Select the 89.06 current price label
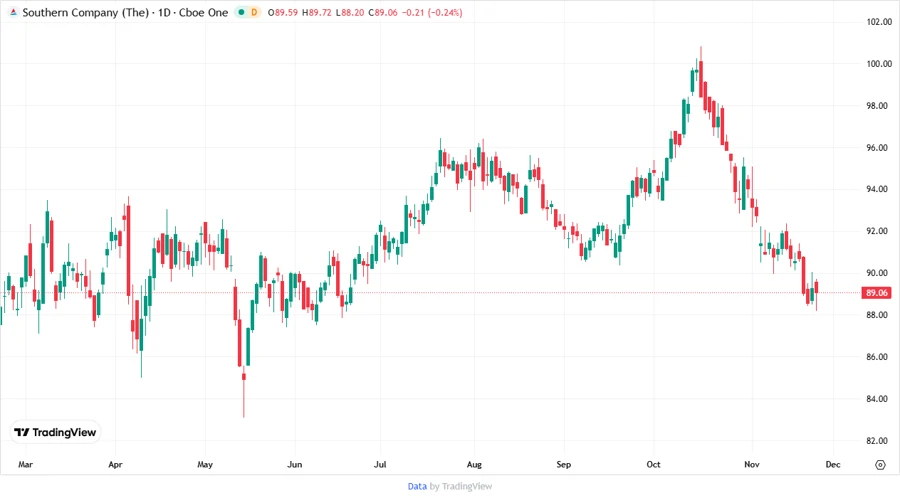Viewport: 900px width, 498px height. tap(876, 293)
